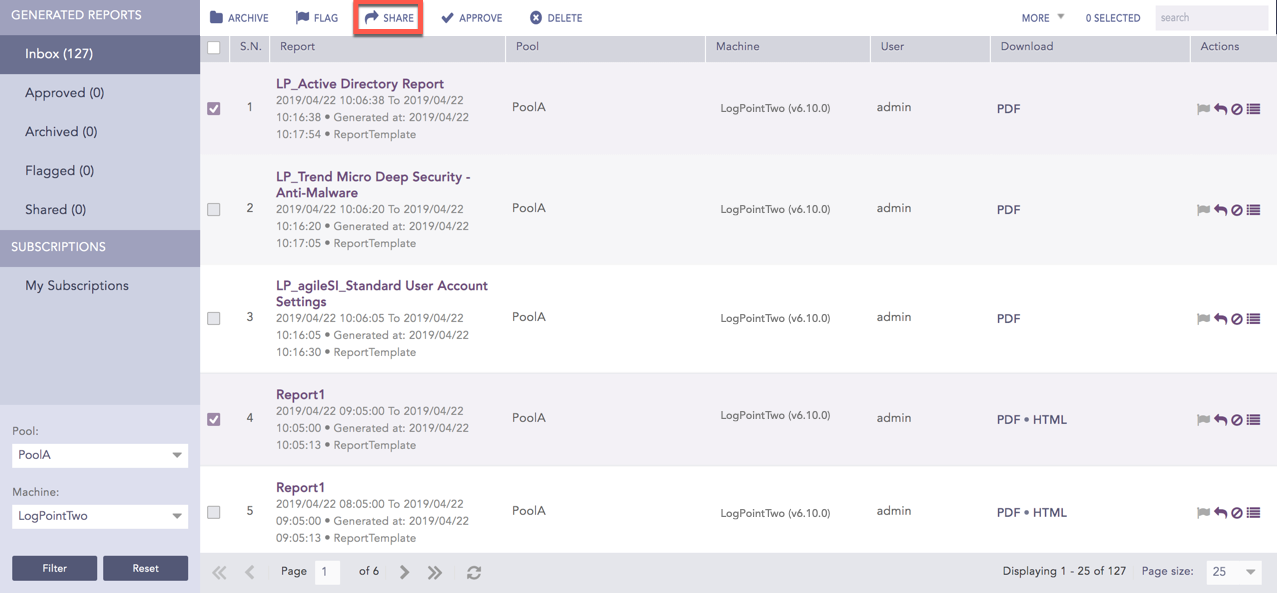This screenshot has height=593, width=1277.
Task: Toggle the select-all checkbox in table header
Action: (214, 47)
